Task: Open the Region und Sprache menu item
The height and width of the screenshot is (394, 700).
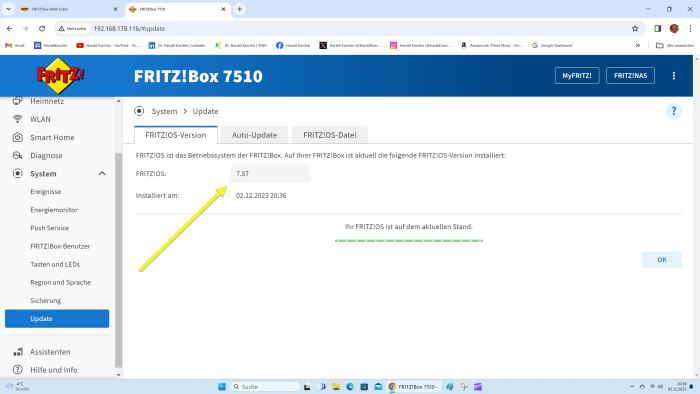Action: point(61,282)
